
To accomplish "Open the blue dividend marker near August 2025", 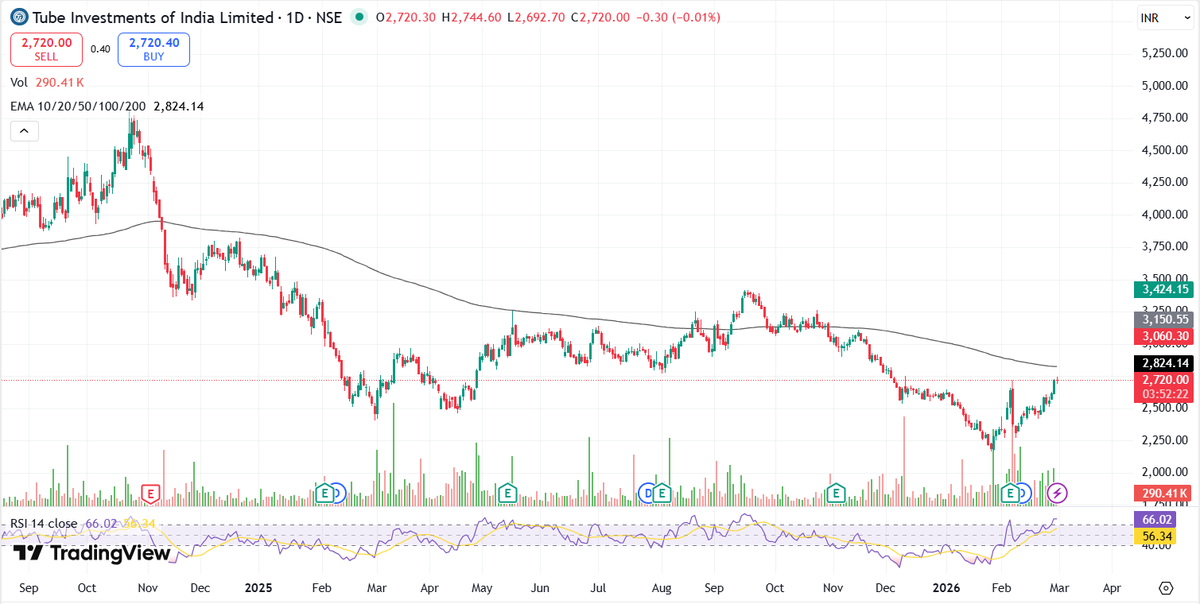I will pyautogui.click(x=648, y=493).
